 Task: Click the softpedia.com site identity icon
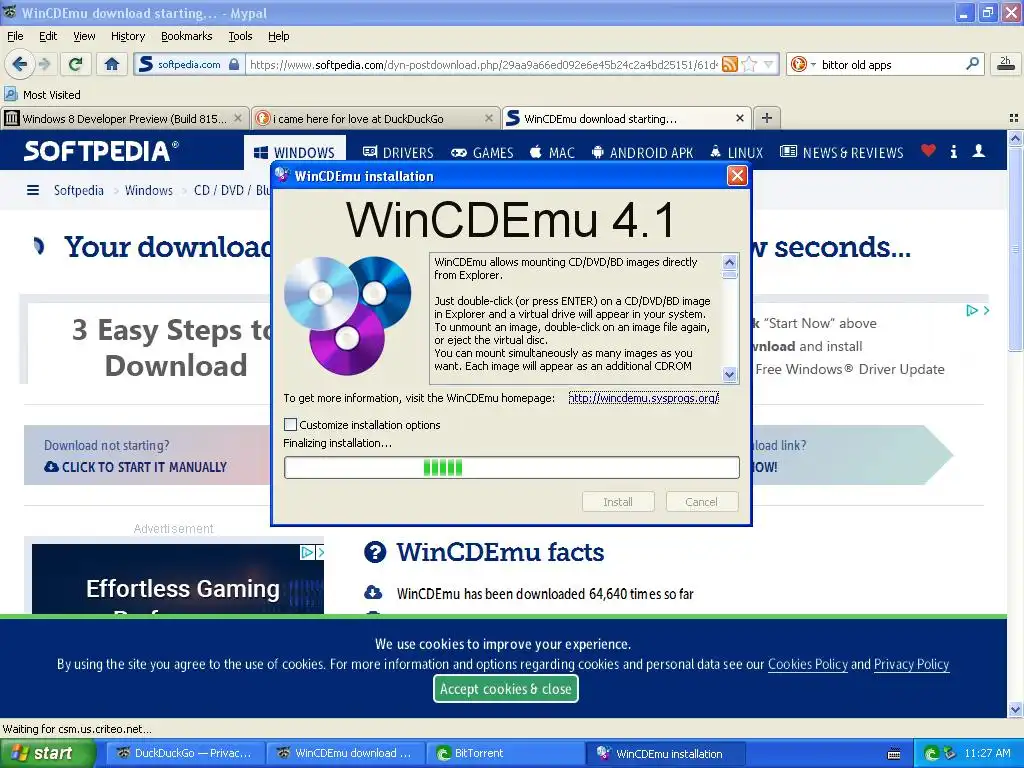point(188,64)
